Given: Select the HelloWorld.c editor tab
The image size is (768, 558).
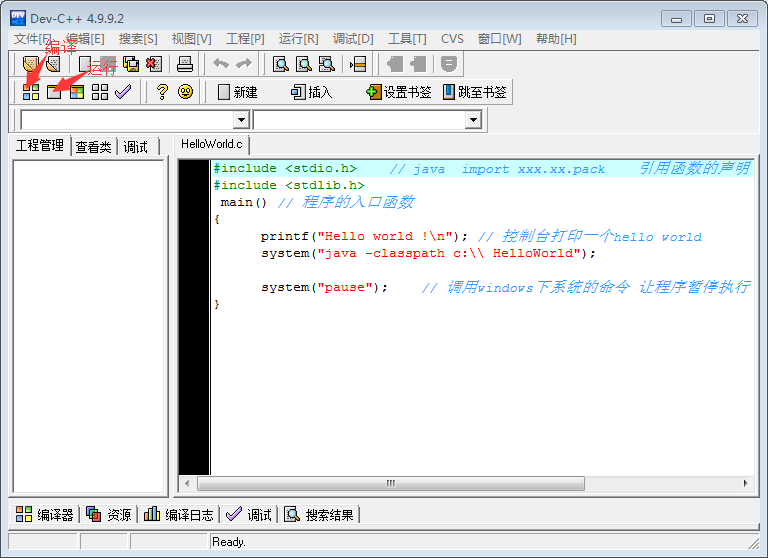Looking at the screenshot, I should (x=212, y=144).
